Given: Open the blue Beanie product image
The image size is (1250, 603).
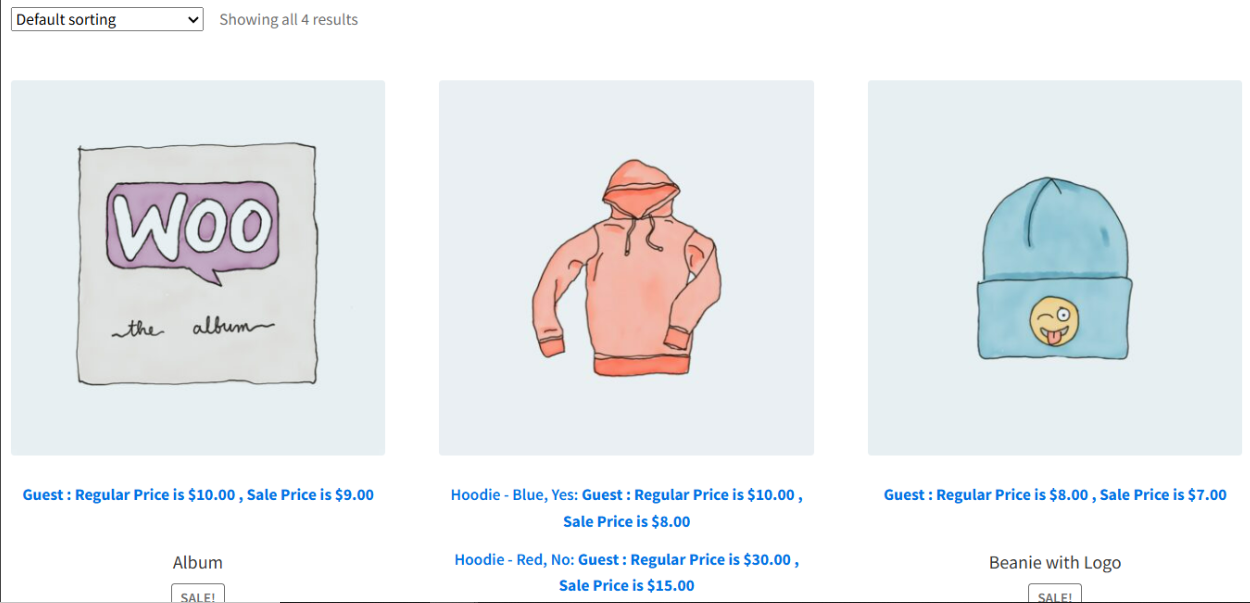Looking at the screenshot, I should pos(1055,268).
